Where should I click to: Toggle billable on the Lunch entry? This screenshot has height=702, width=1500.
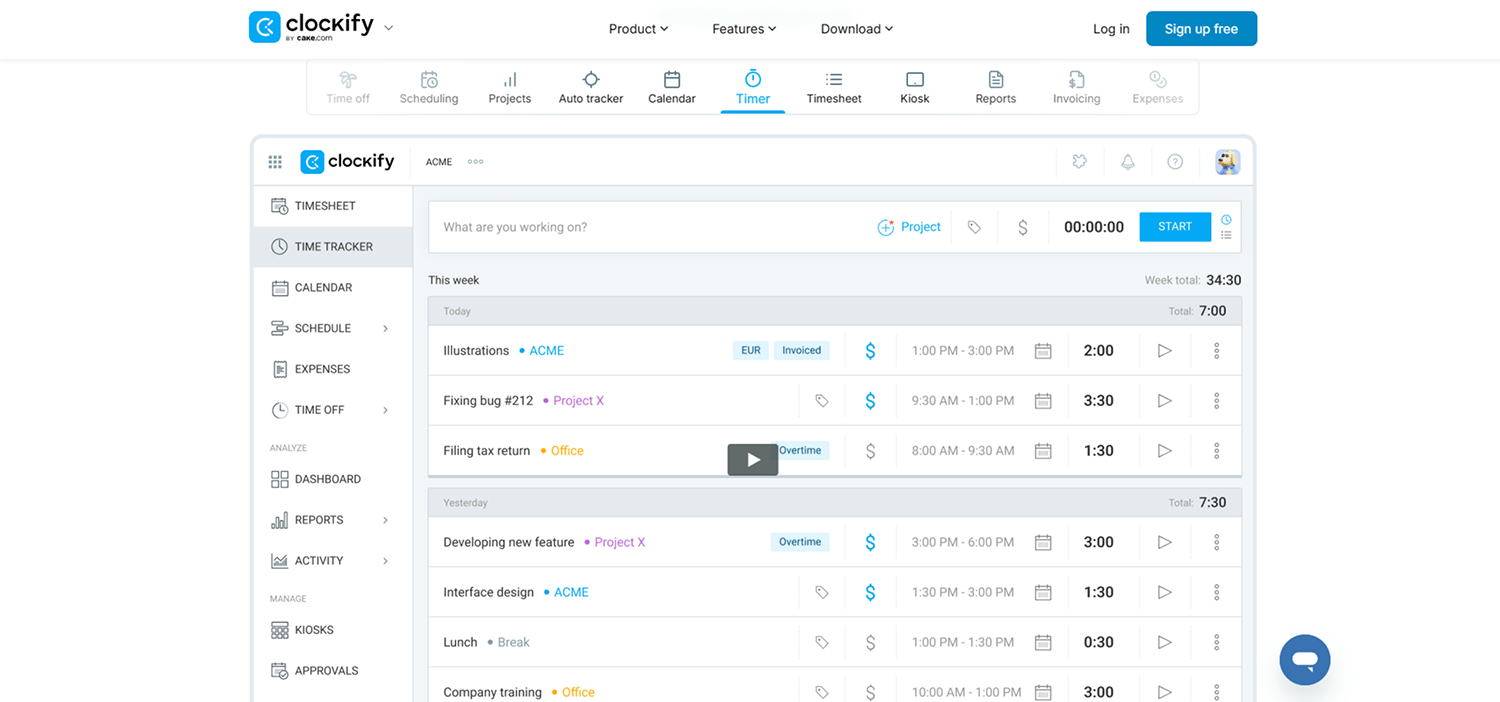870,642
